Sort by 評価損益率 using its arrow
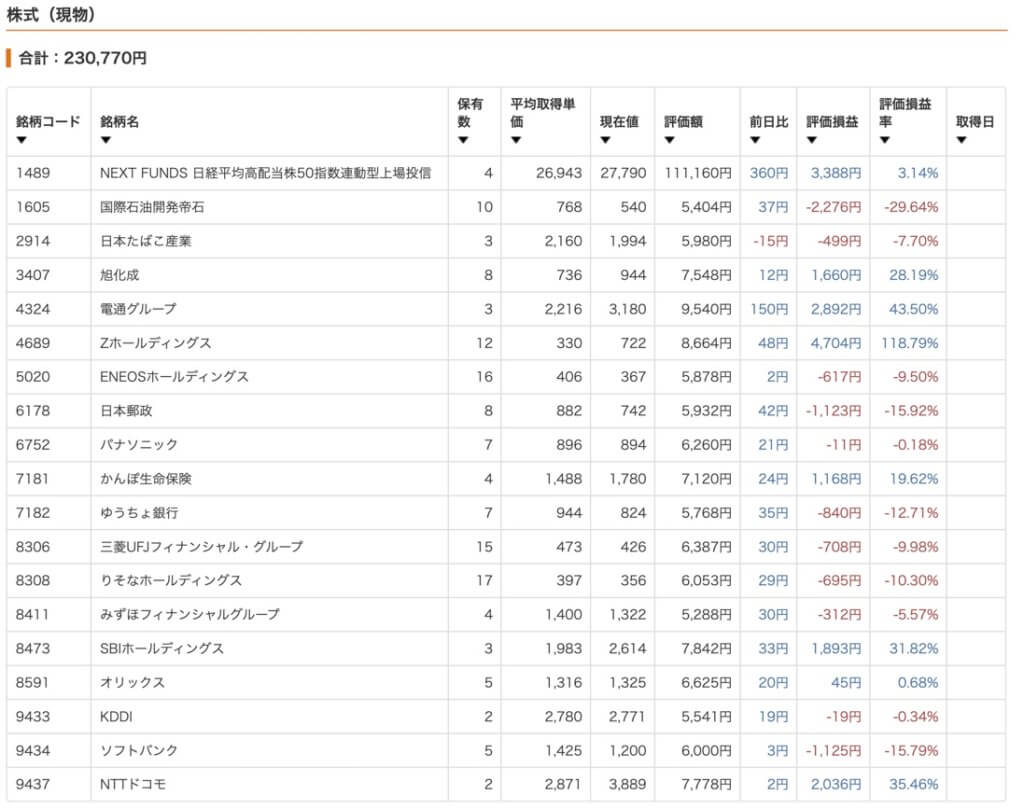 [x=885, y=140]
